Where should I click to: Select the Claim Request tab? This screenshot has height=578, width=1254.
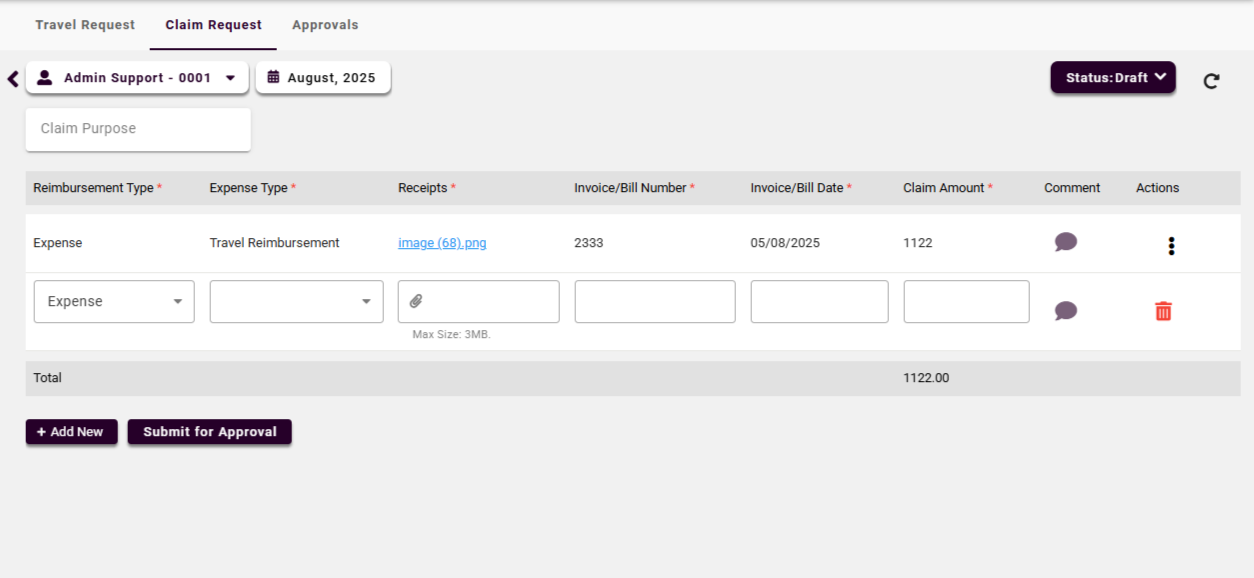coord(213,25)
